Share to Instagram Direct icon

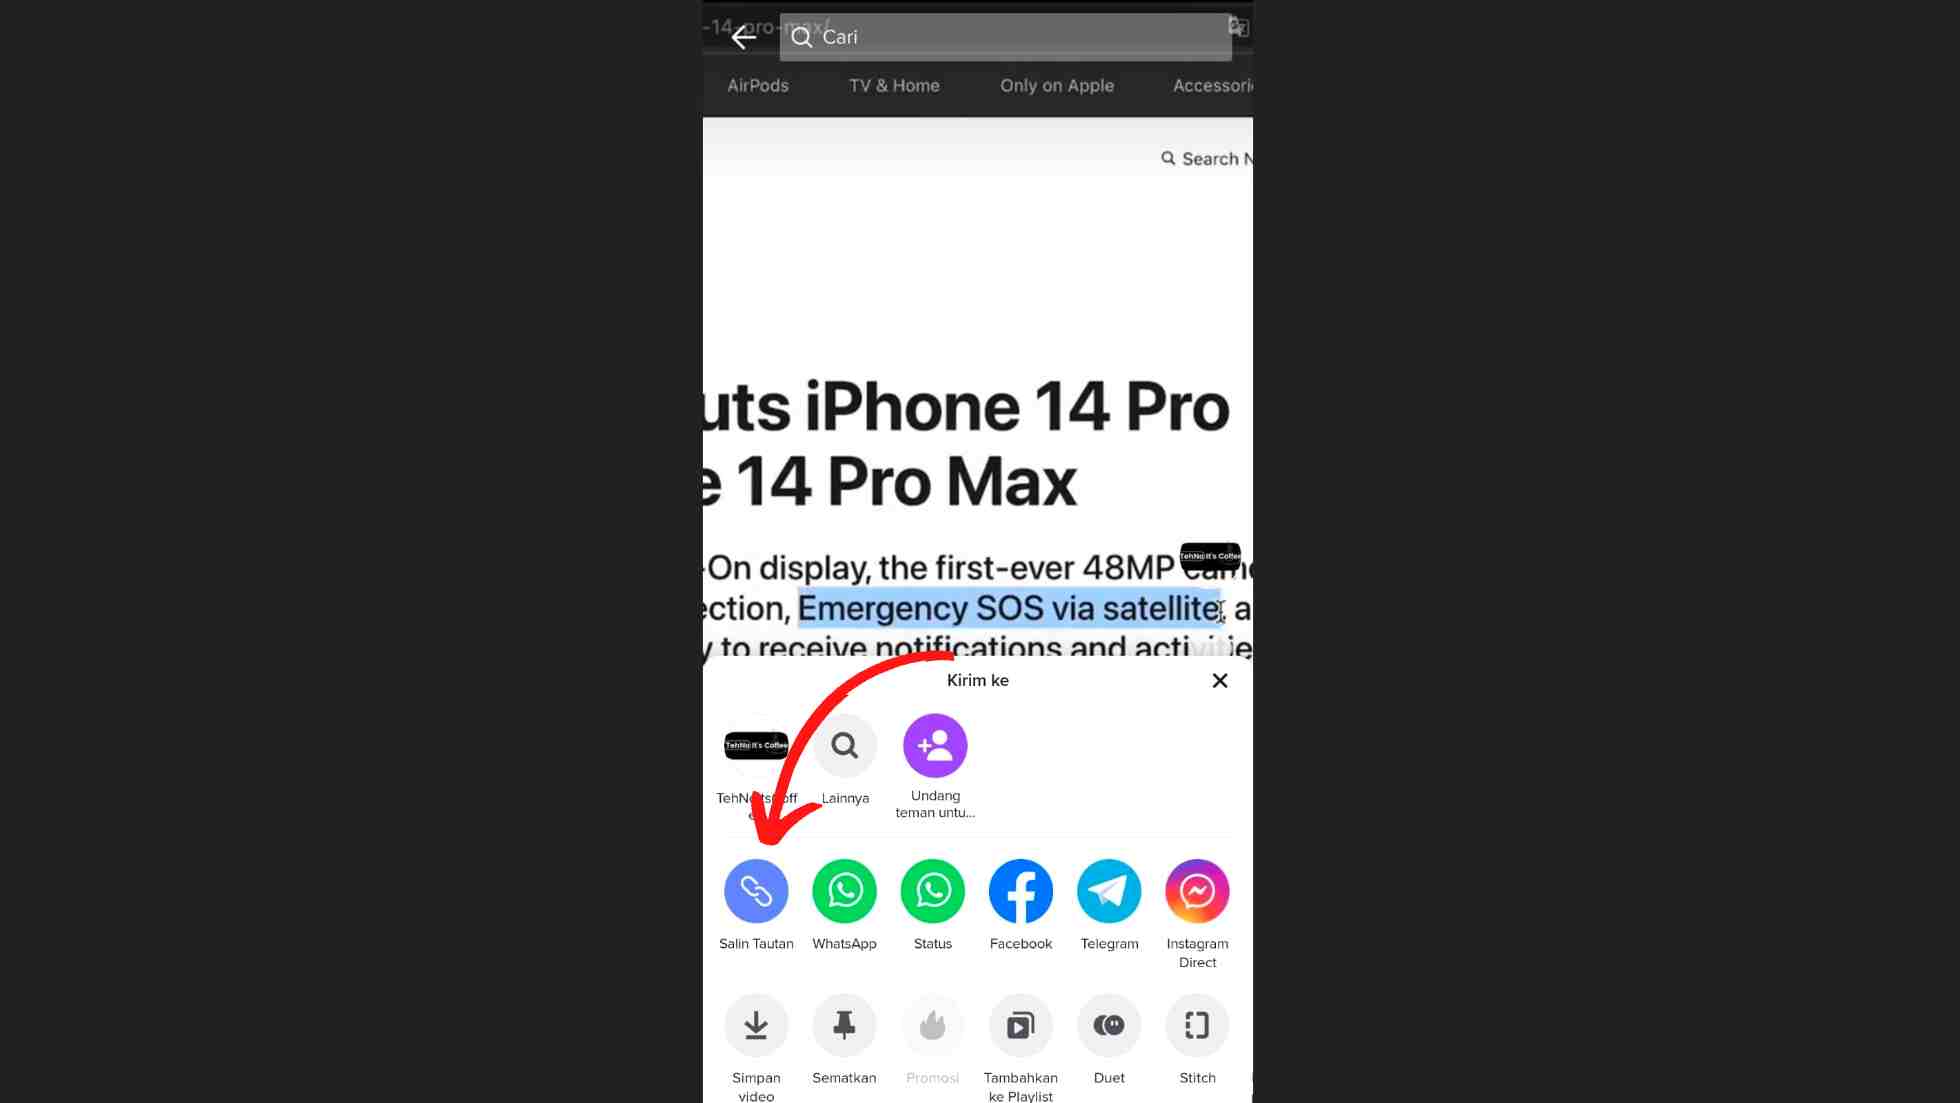1197,889
